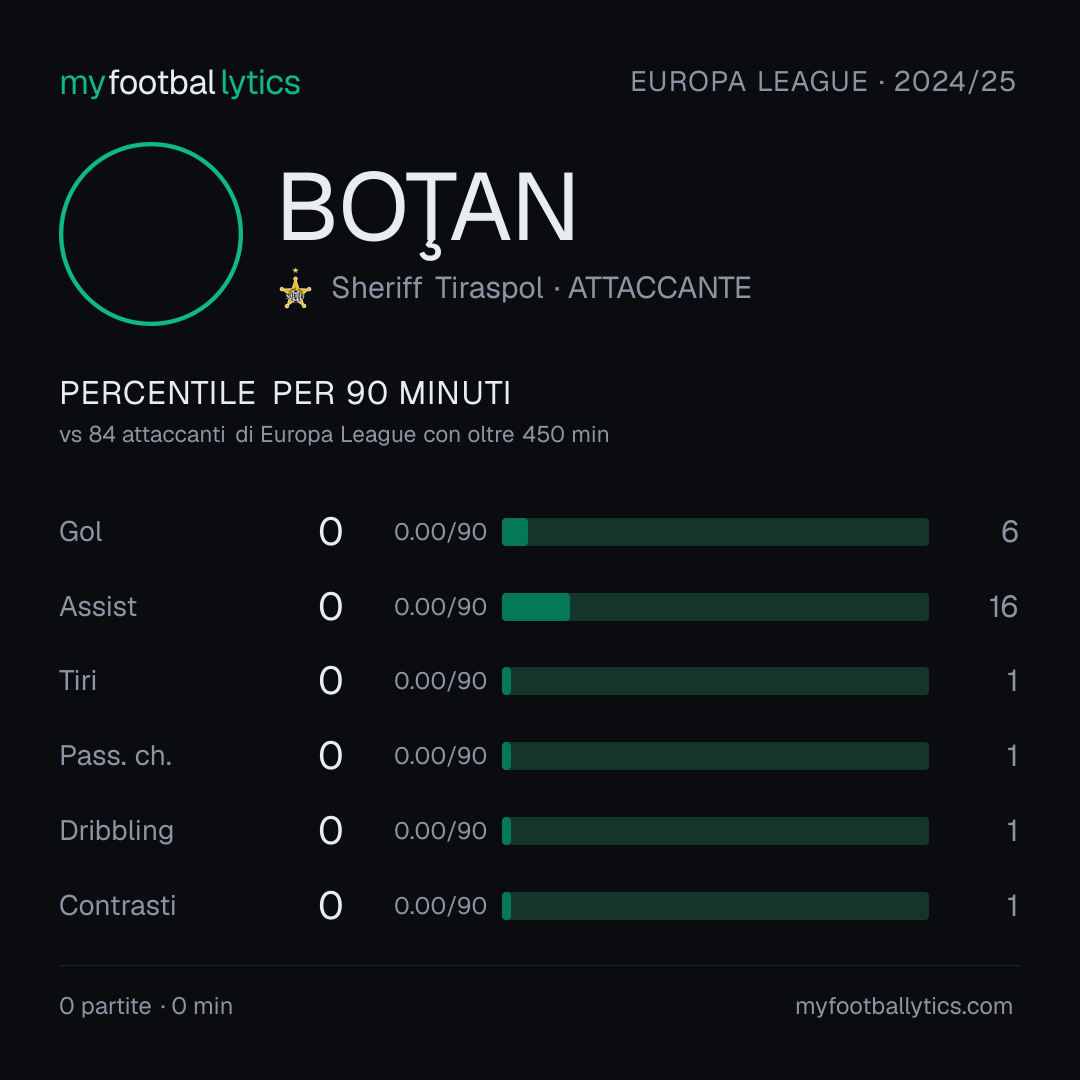Select the Europa League 2024/25 label
The height and width of the screenshot is (1080, 1080).
pyautogui.click(x=822, y=81)
